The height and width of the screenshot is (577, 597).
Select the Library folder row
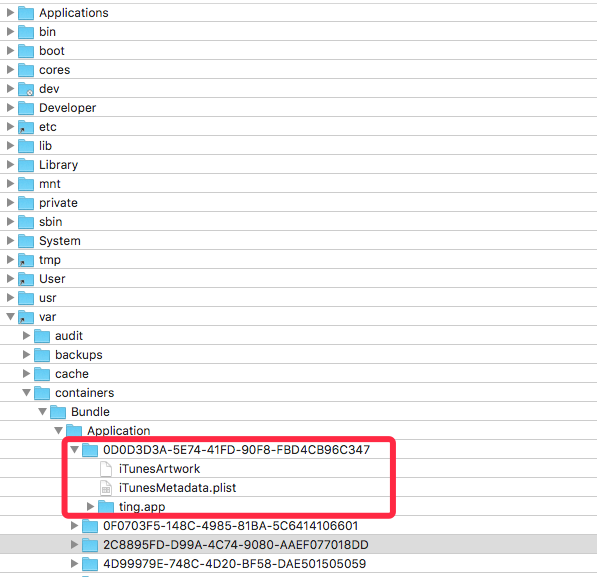(298, 165)
